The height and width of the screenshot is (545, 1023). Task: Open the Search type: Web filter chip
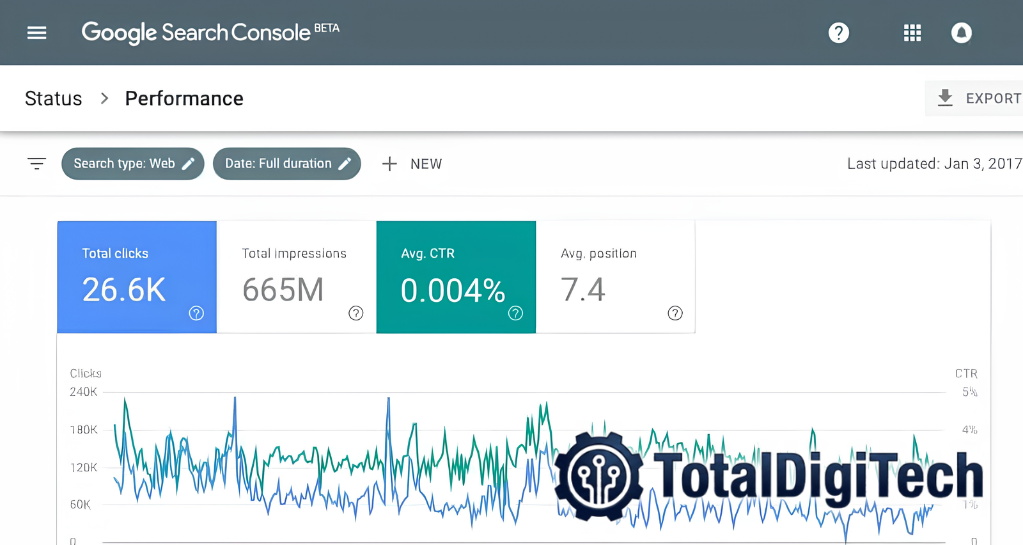click(132, 164)
